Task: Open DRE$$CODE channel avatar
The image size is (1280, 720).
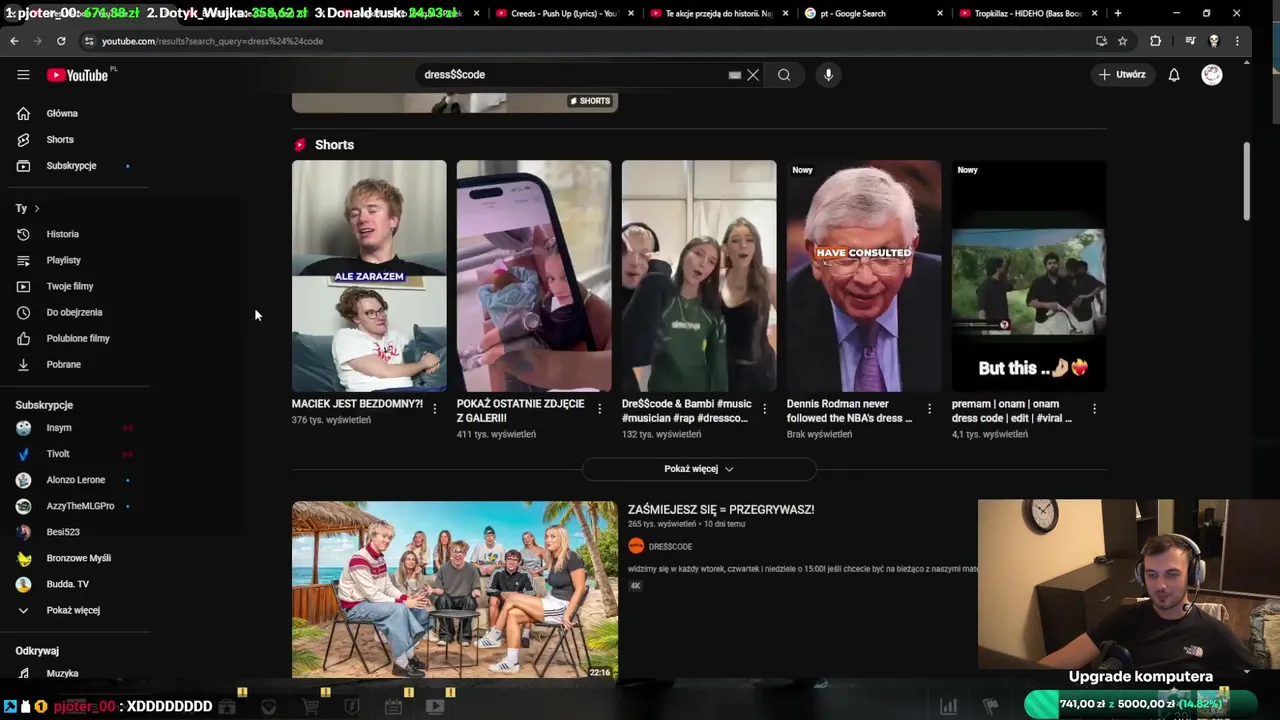Action: coord(636,546)
